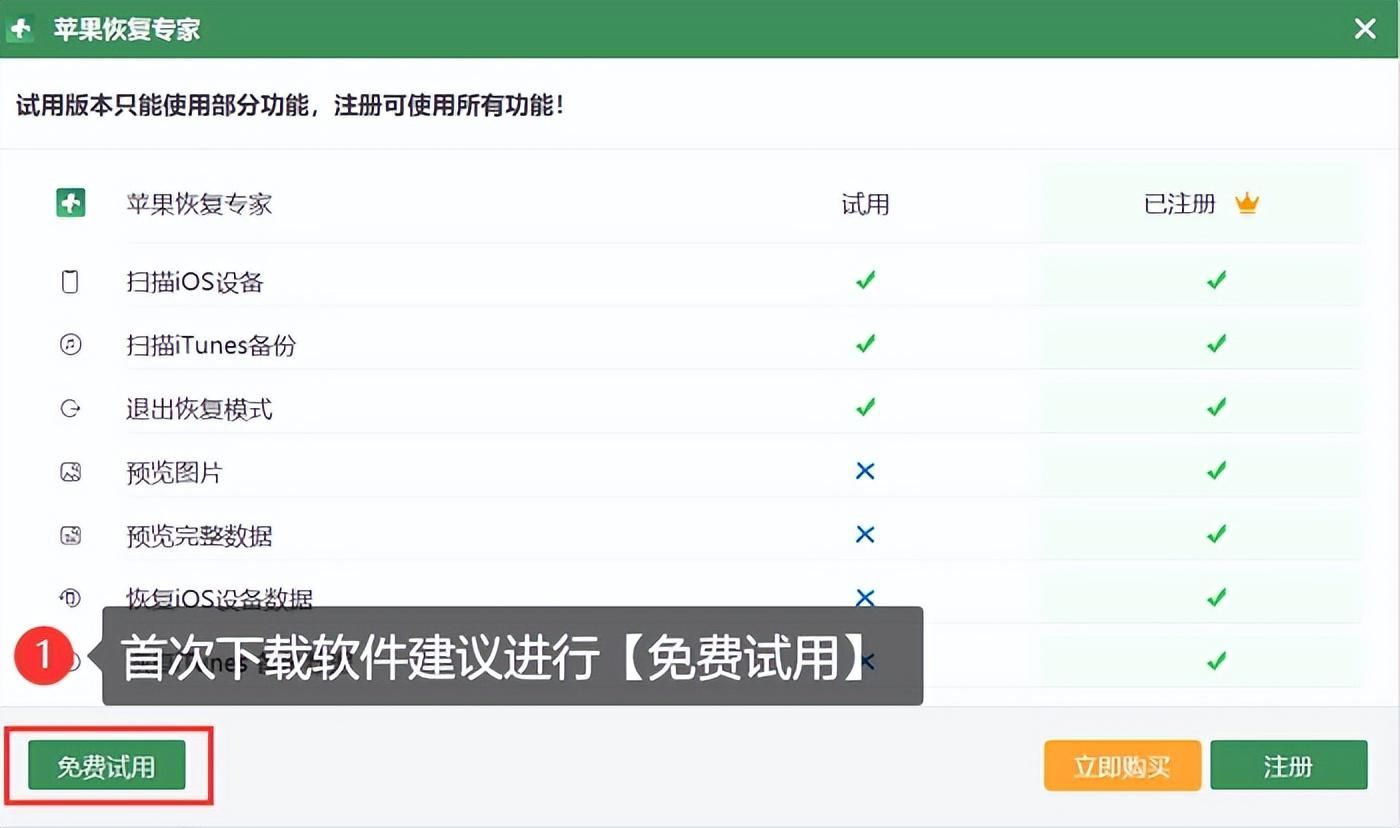Click the music icon beside 扫描iTunes备份
The width and height of the screenshot is (1400, 828).
pyautogui.click(x=70, y=345)
